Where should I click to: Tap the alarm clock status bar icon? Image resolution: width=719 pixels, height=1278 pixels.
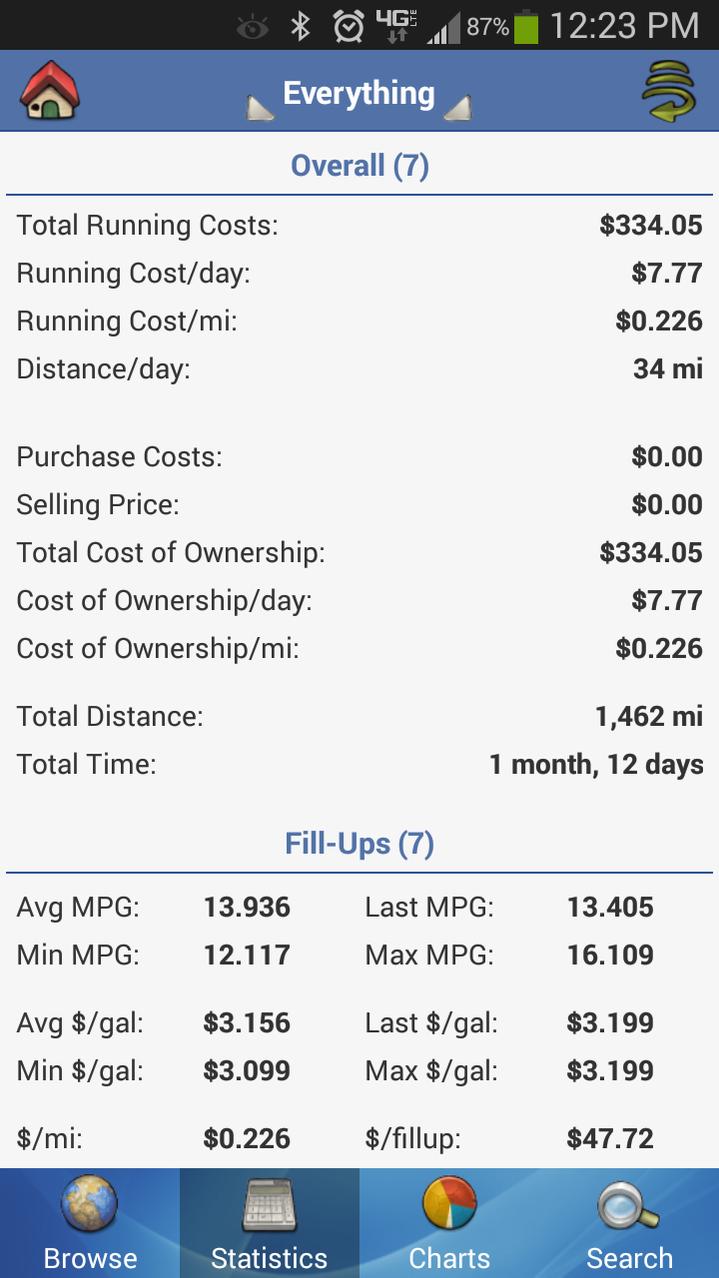[348, 25]
